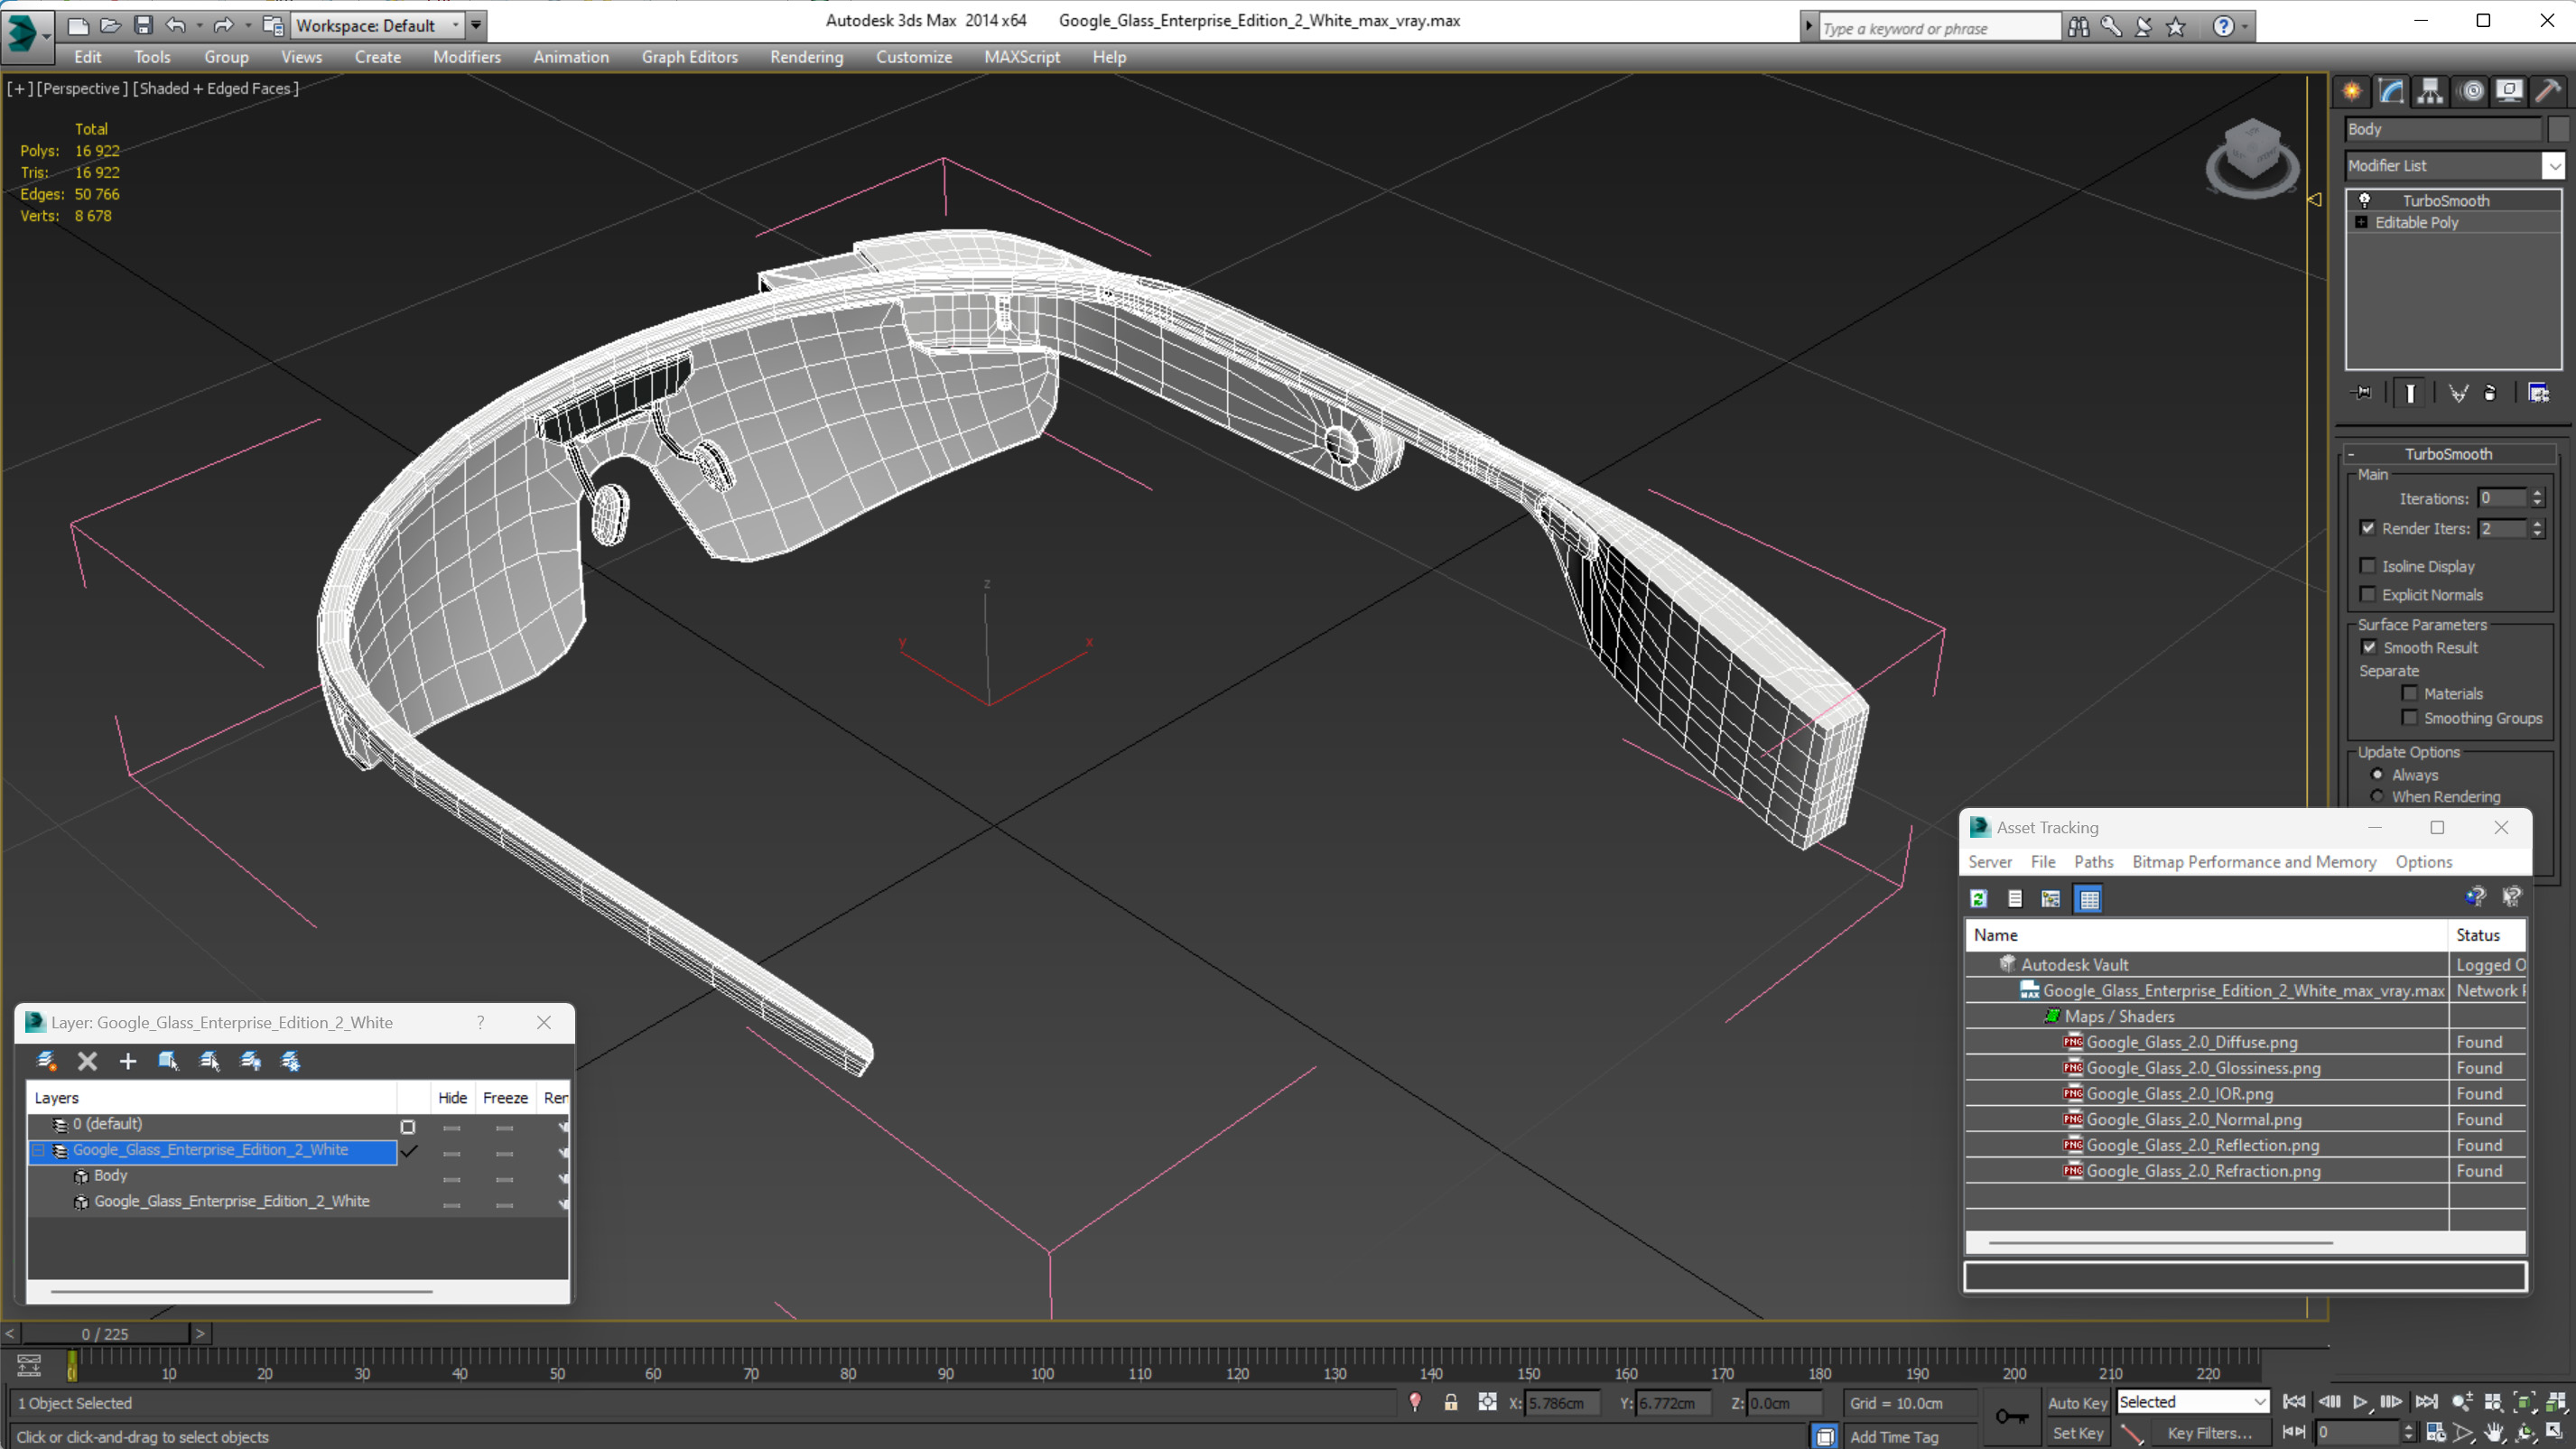Open Key Filters dialog button
The height and width of the screenshot is (1449, 2576).
click(2209, 1433)
